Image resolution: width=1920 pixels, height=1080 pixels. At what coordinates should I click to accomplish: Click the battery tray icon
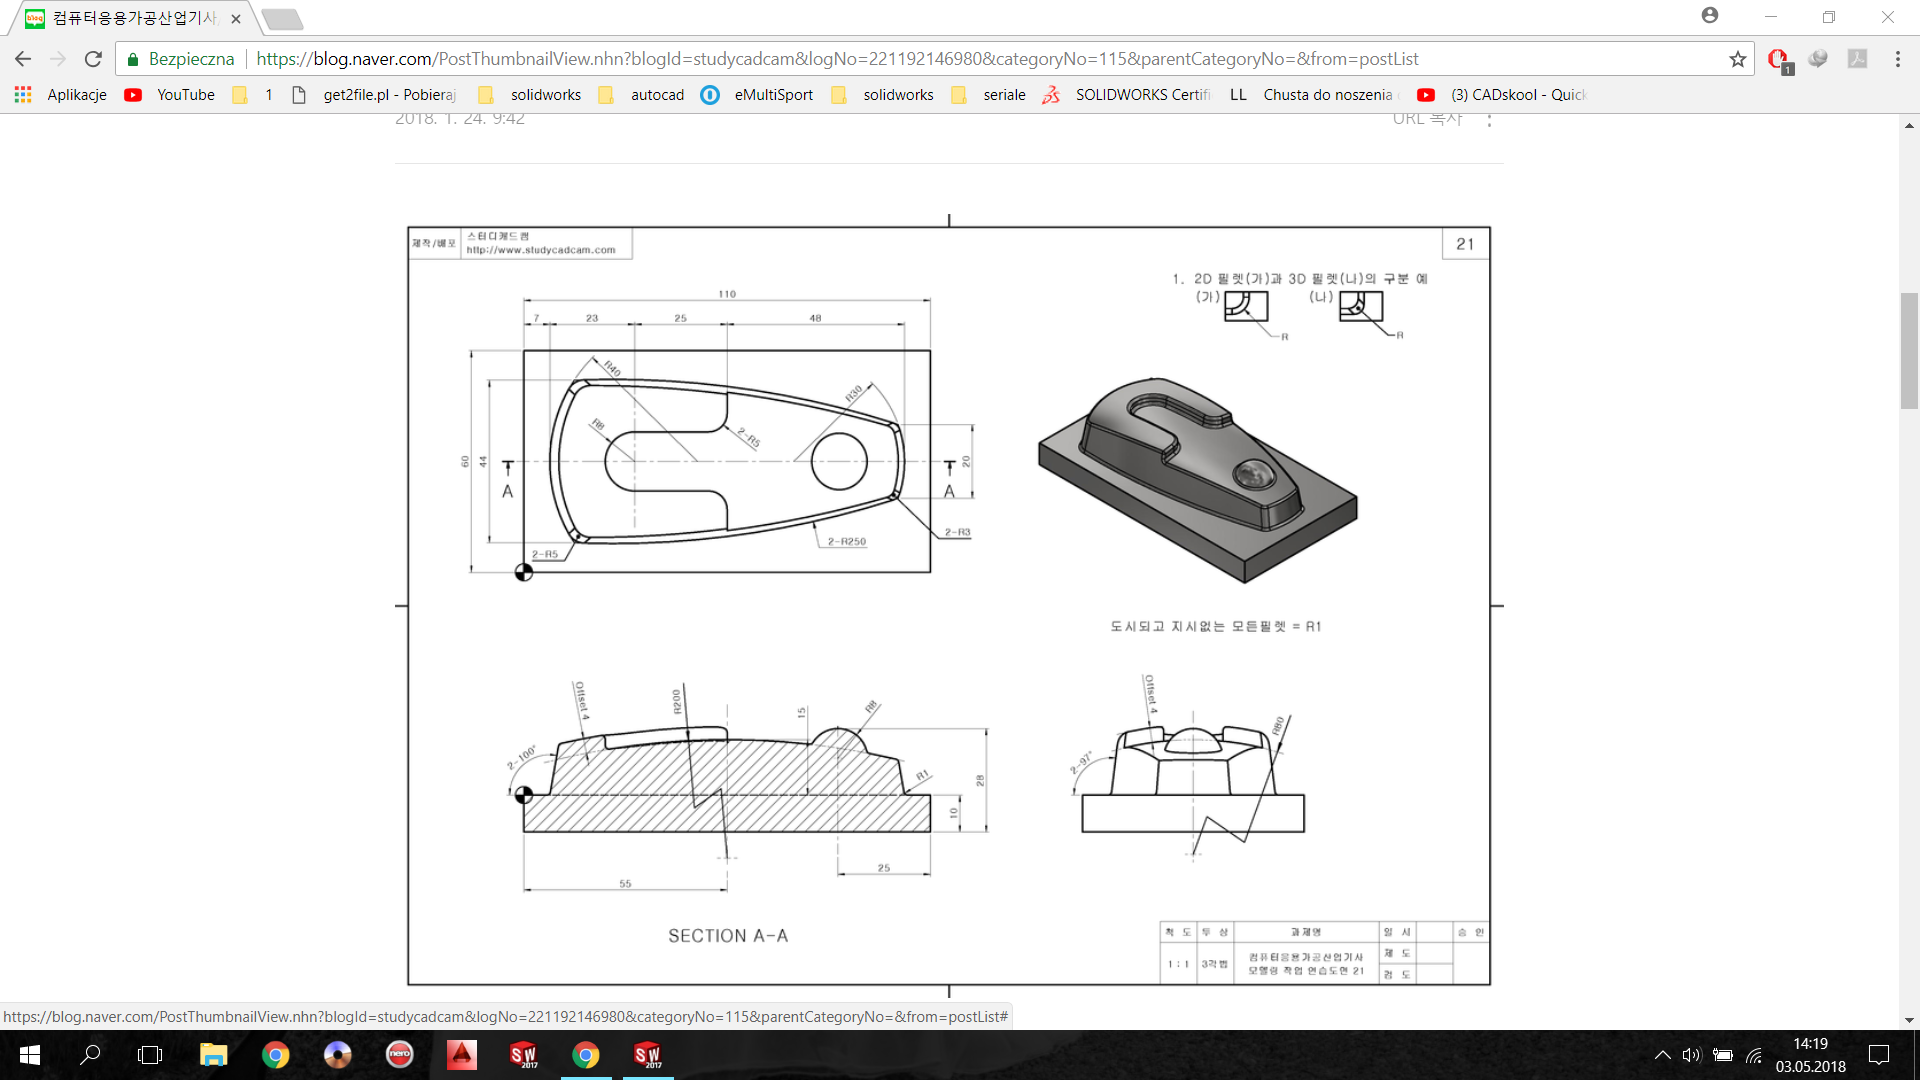1722,1055
